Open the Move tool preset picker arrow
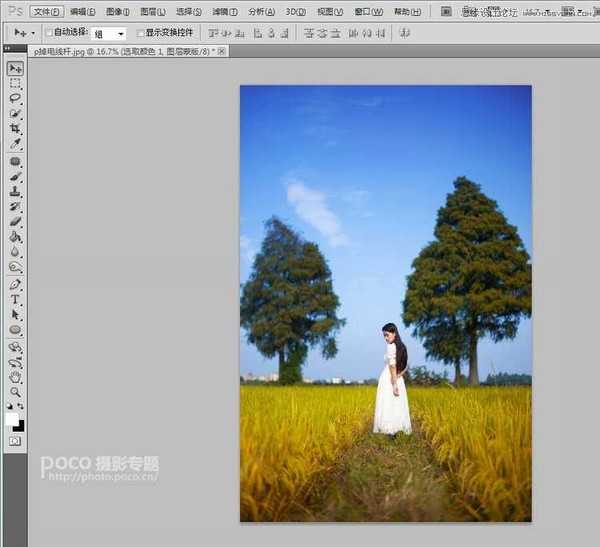This screenshot has height=547, width=600. (30, 33)
